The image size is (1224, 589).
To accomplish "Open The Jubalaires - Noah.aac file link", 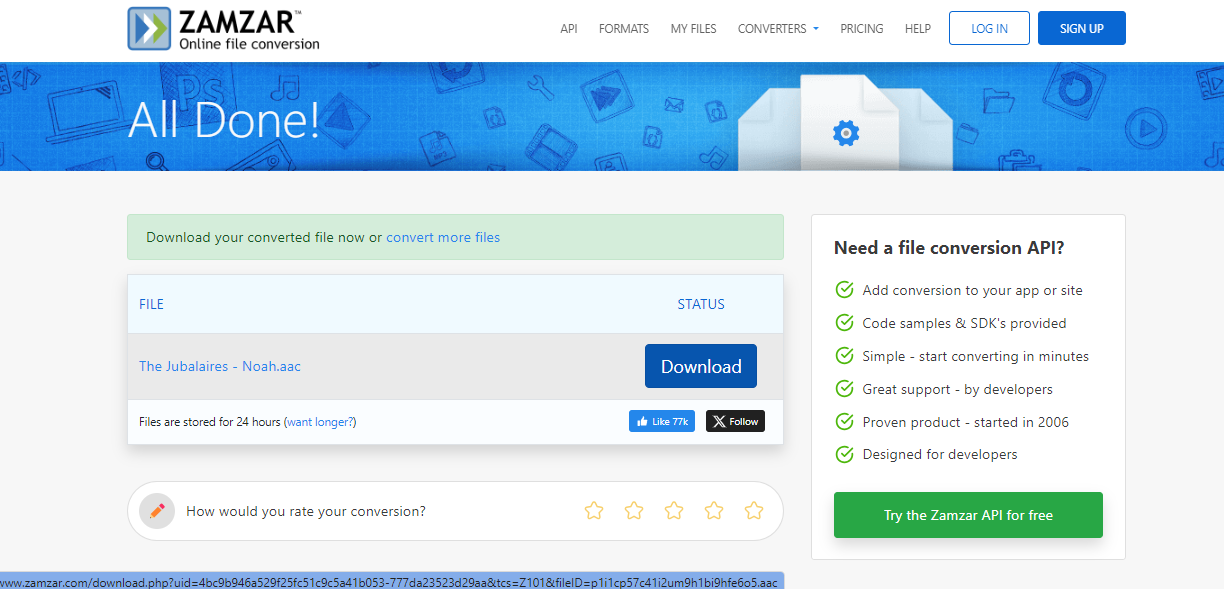I will [x=220, y=366].
